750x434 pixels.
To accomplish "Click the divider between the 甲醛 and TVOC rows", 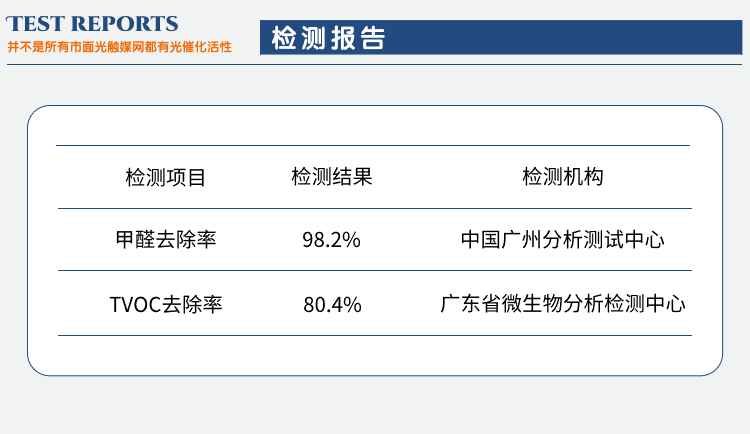I will 373,271.
